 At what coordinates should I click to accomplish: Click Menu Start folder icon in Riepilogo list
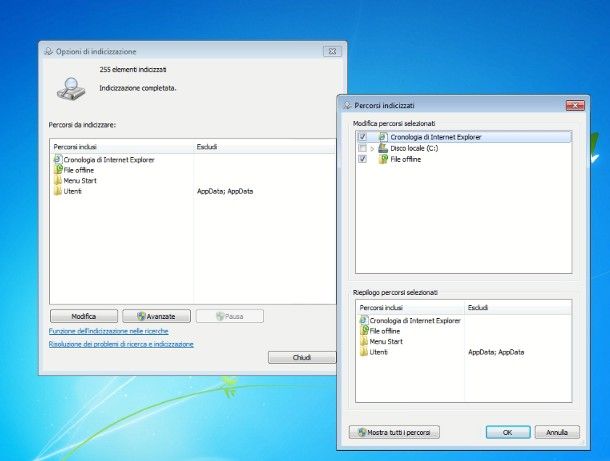click(x=363, y=341)
